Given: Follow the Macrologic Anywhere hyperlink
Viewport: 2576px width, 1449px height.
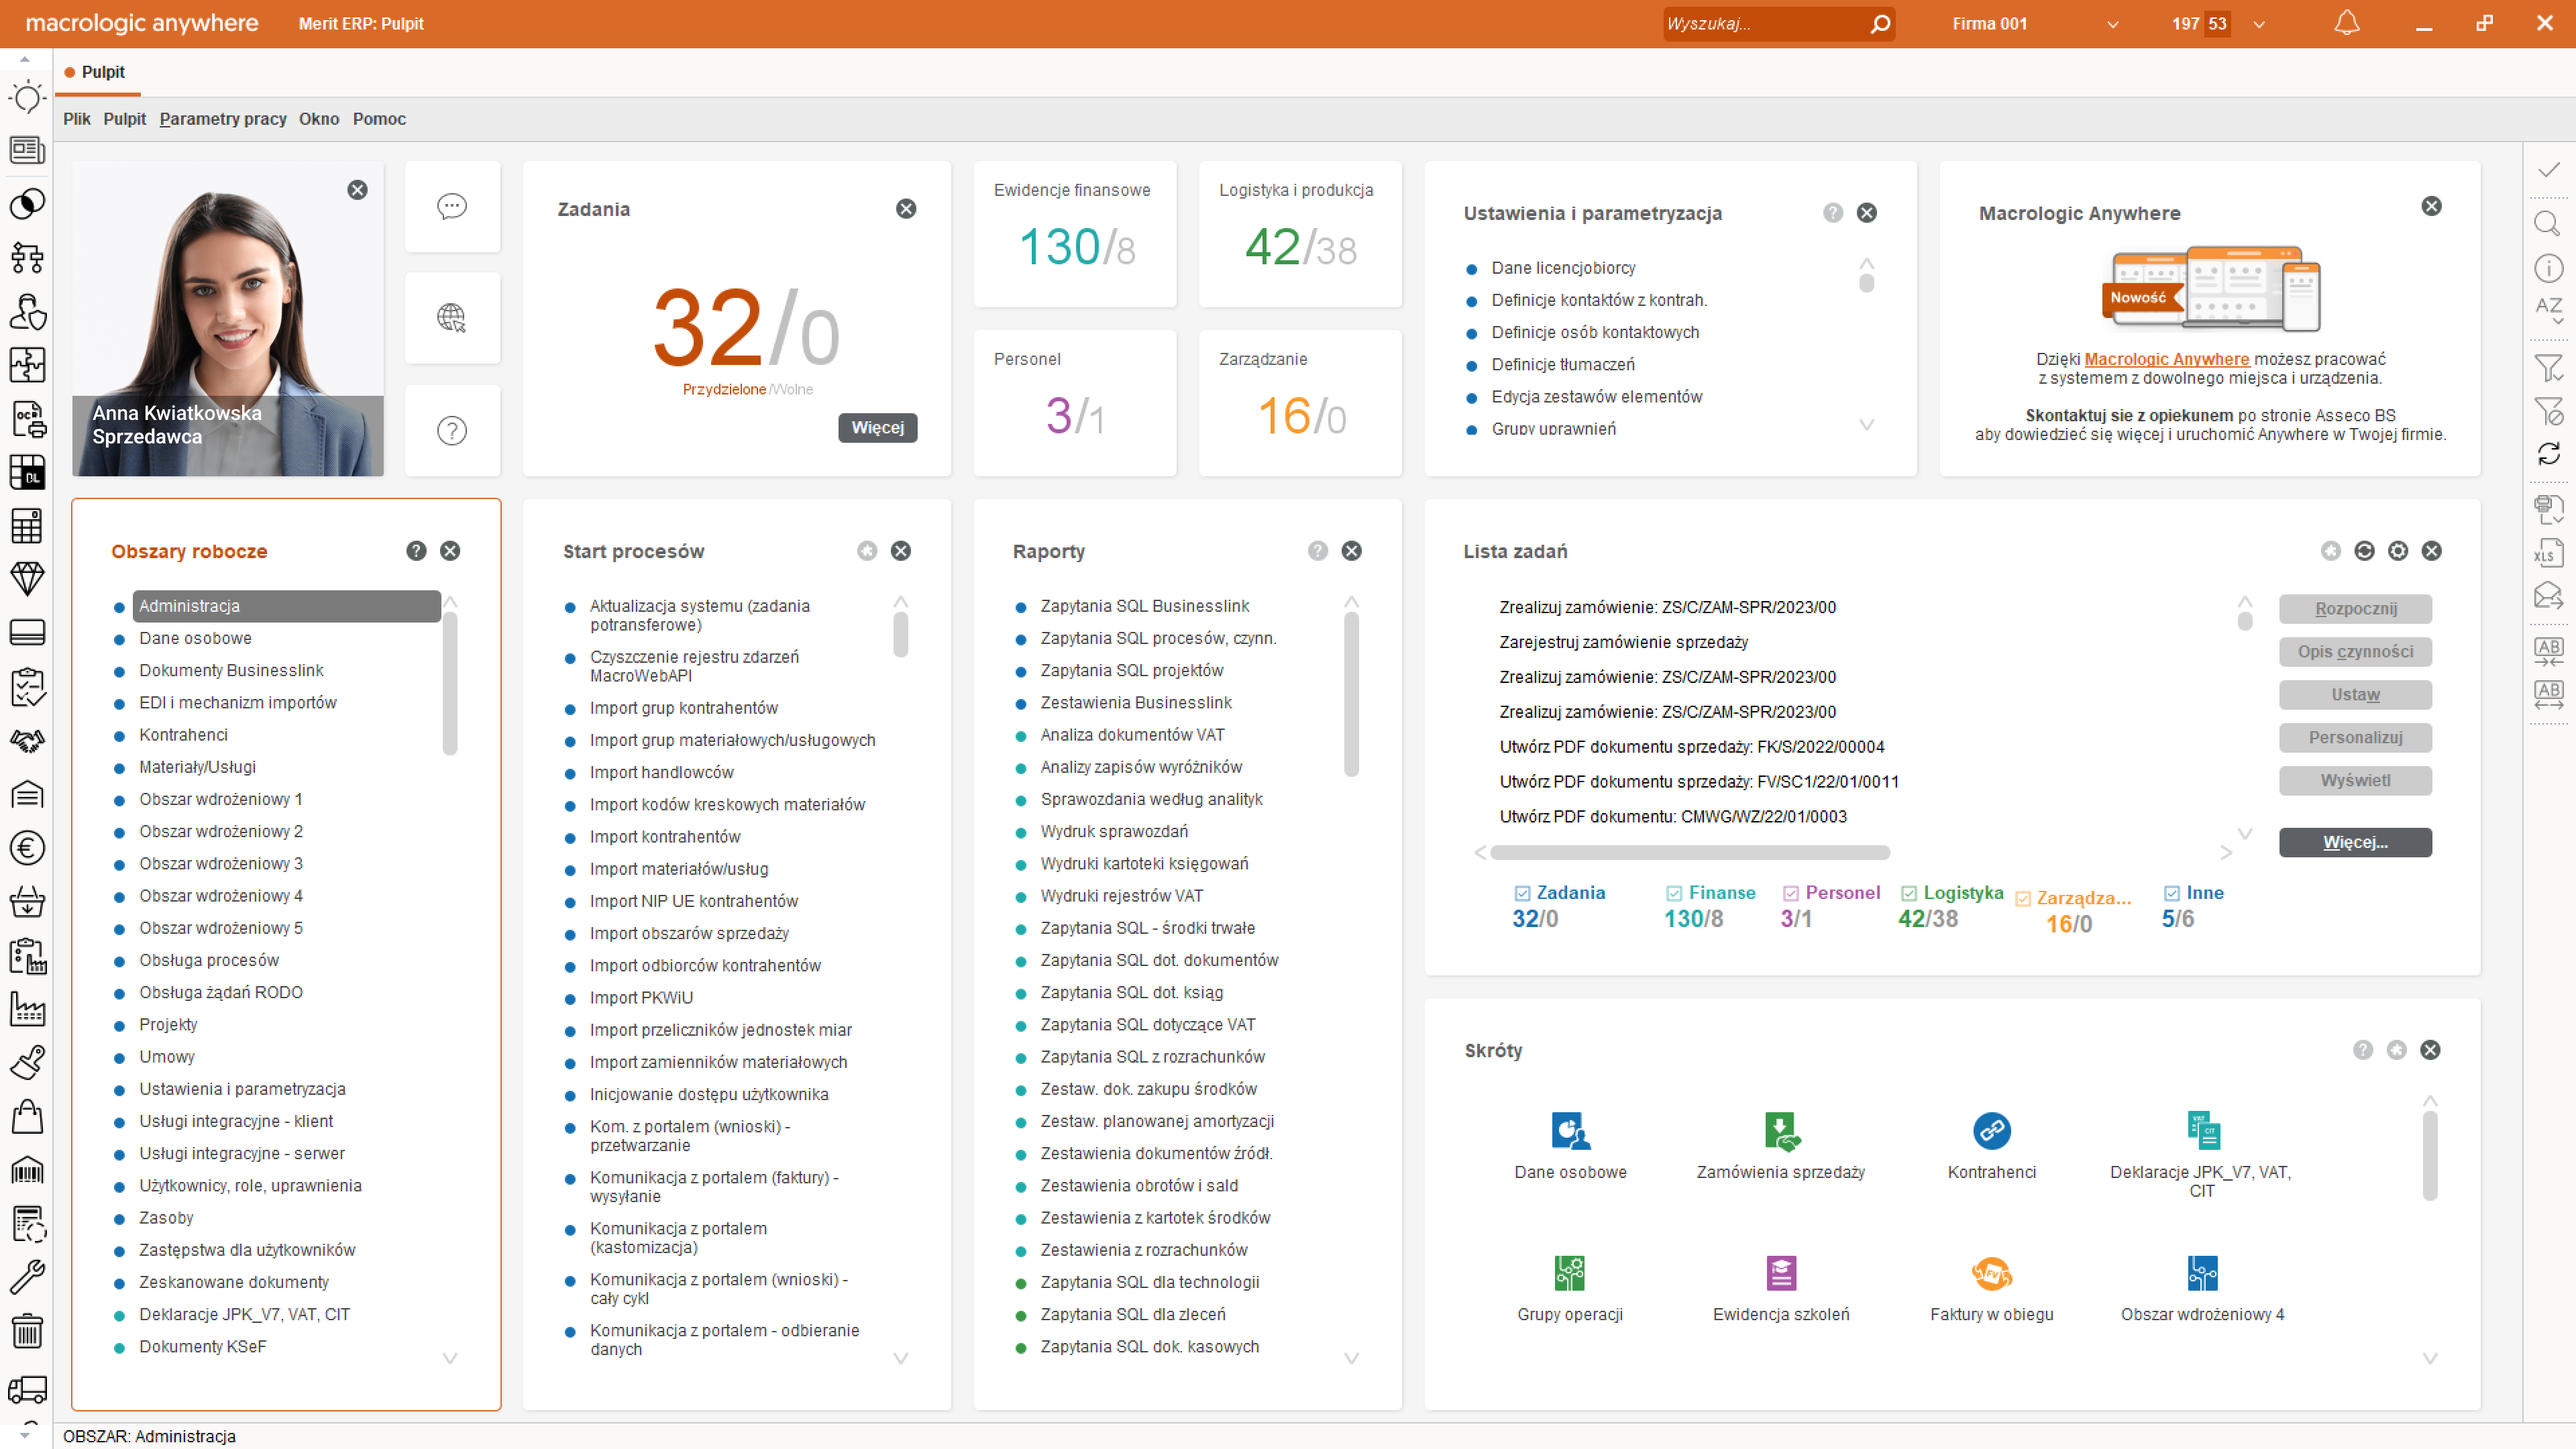Looking at the screenshot, I should 2166,359.
